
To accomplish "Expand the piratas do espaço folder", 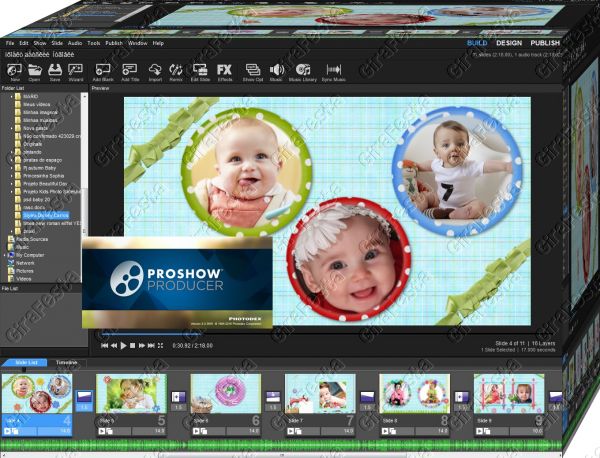I will pos(11,160).
